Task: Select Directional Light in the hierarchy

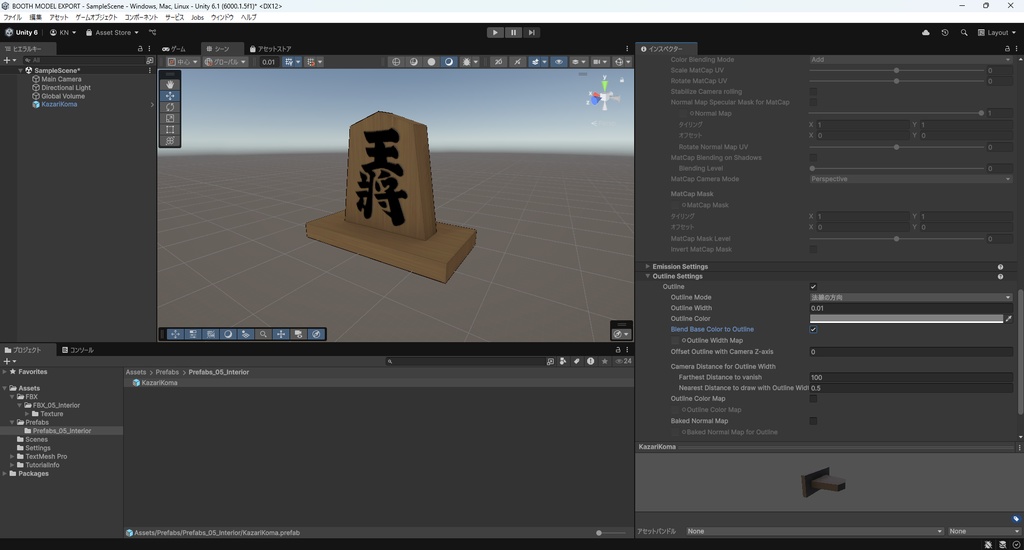Action: pyautogui.click(x=65, y=88)
